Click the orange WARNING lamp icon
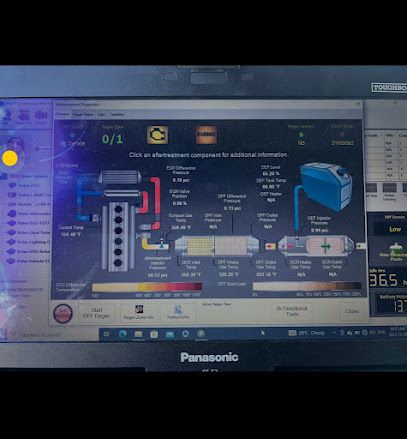Screen dimensions: 407x439 [x=206, y=135]
